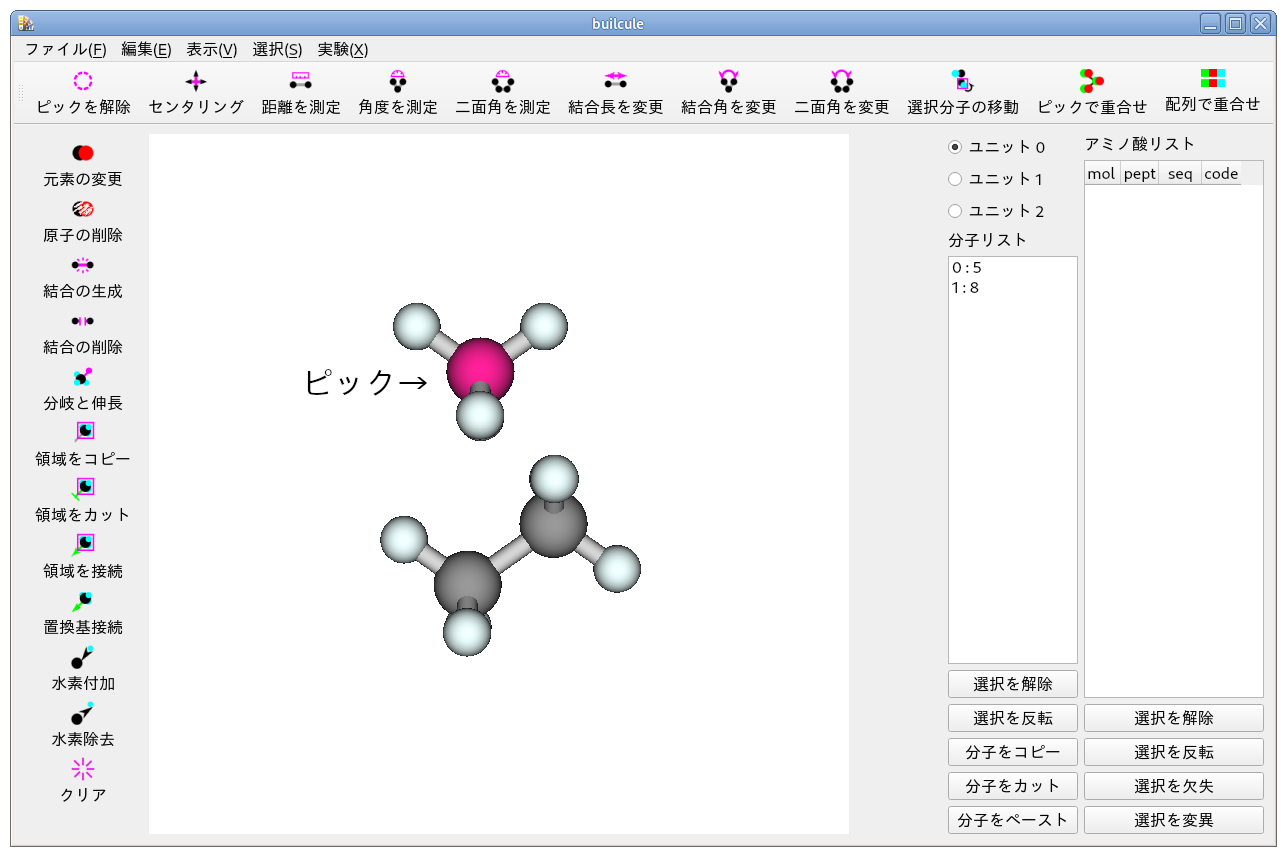The width and height of the screenshot is (1287, 857).
Task: Open the ファイル(F) menu
Action: tap(65, 49)
